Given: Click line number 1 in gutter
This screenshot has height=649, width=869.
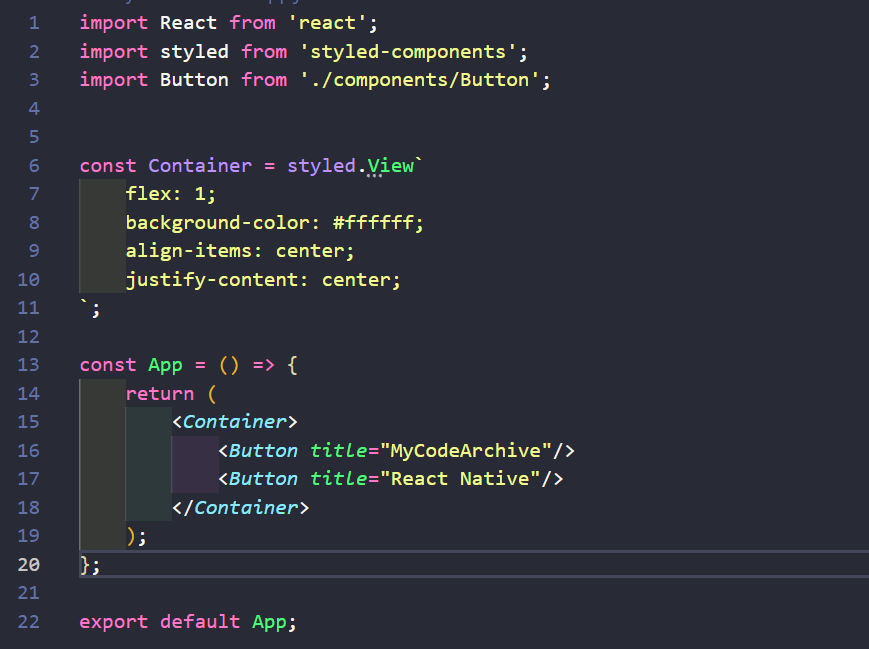Looking at the screenshot, I should [34, 23].
